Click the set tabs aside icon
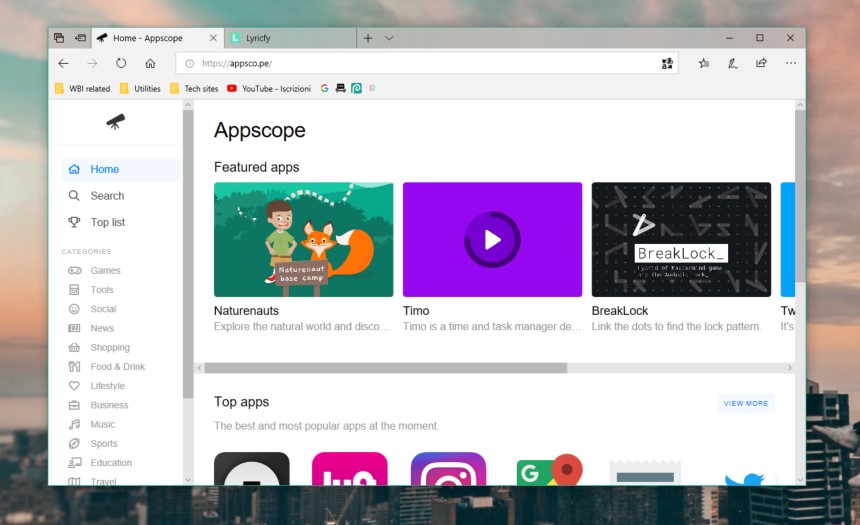Image resolution: width=860 pixels, height=525 pixels. [80, 38]
